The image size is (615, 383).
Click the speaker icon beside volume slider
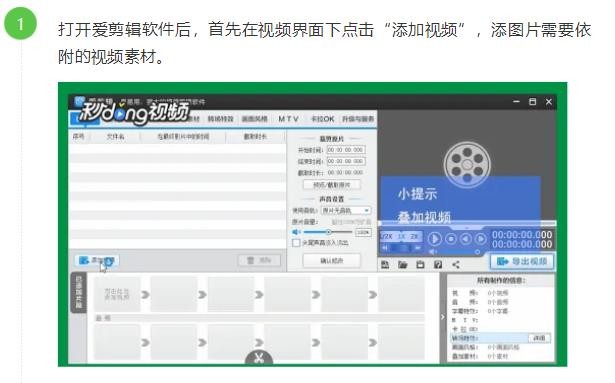tap(296, 232)
